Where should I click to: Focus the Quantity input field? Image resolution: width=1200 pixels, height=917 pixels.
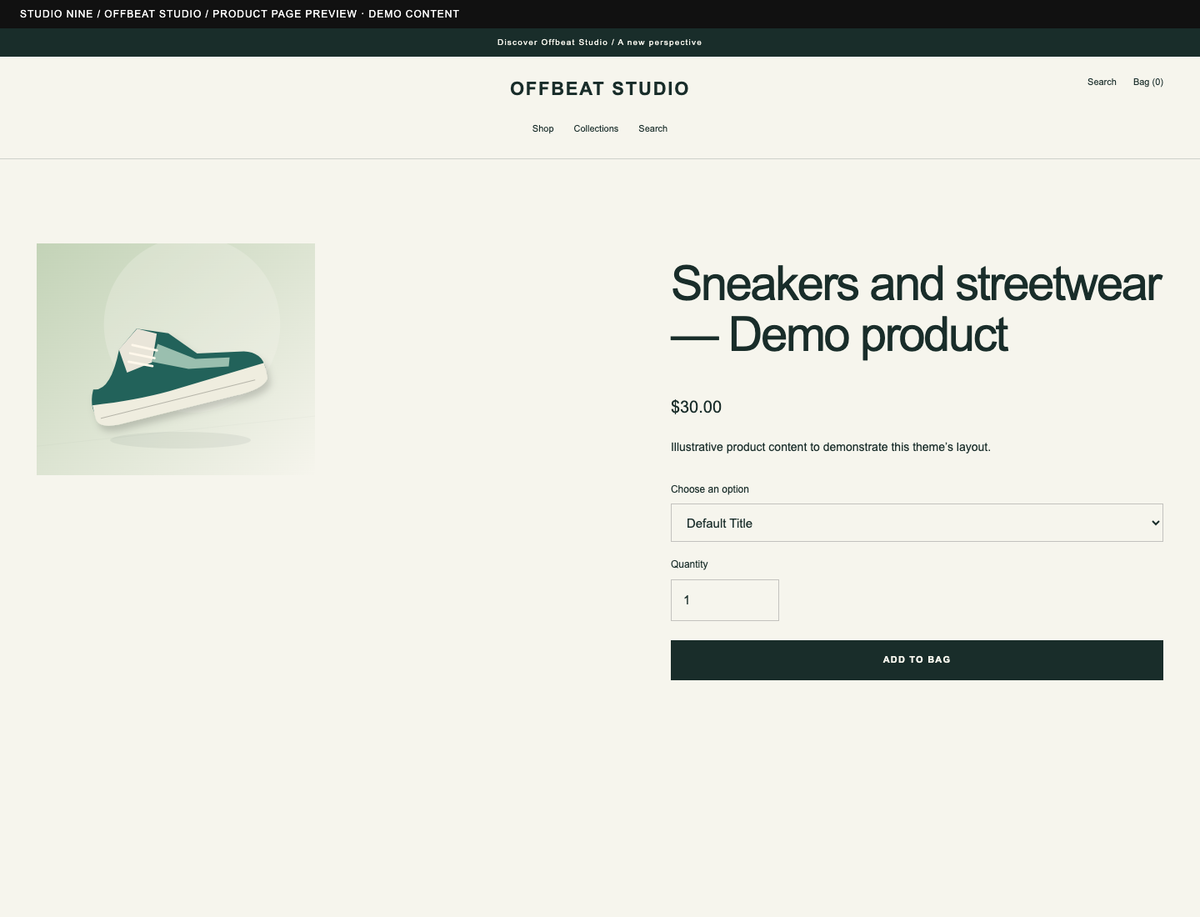pos(725,600)
